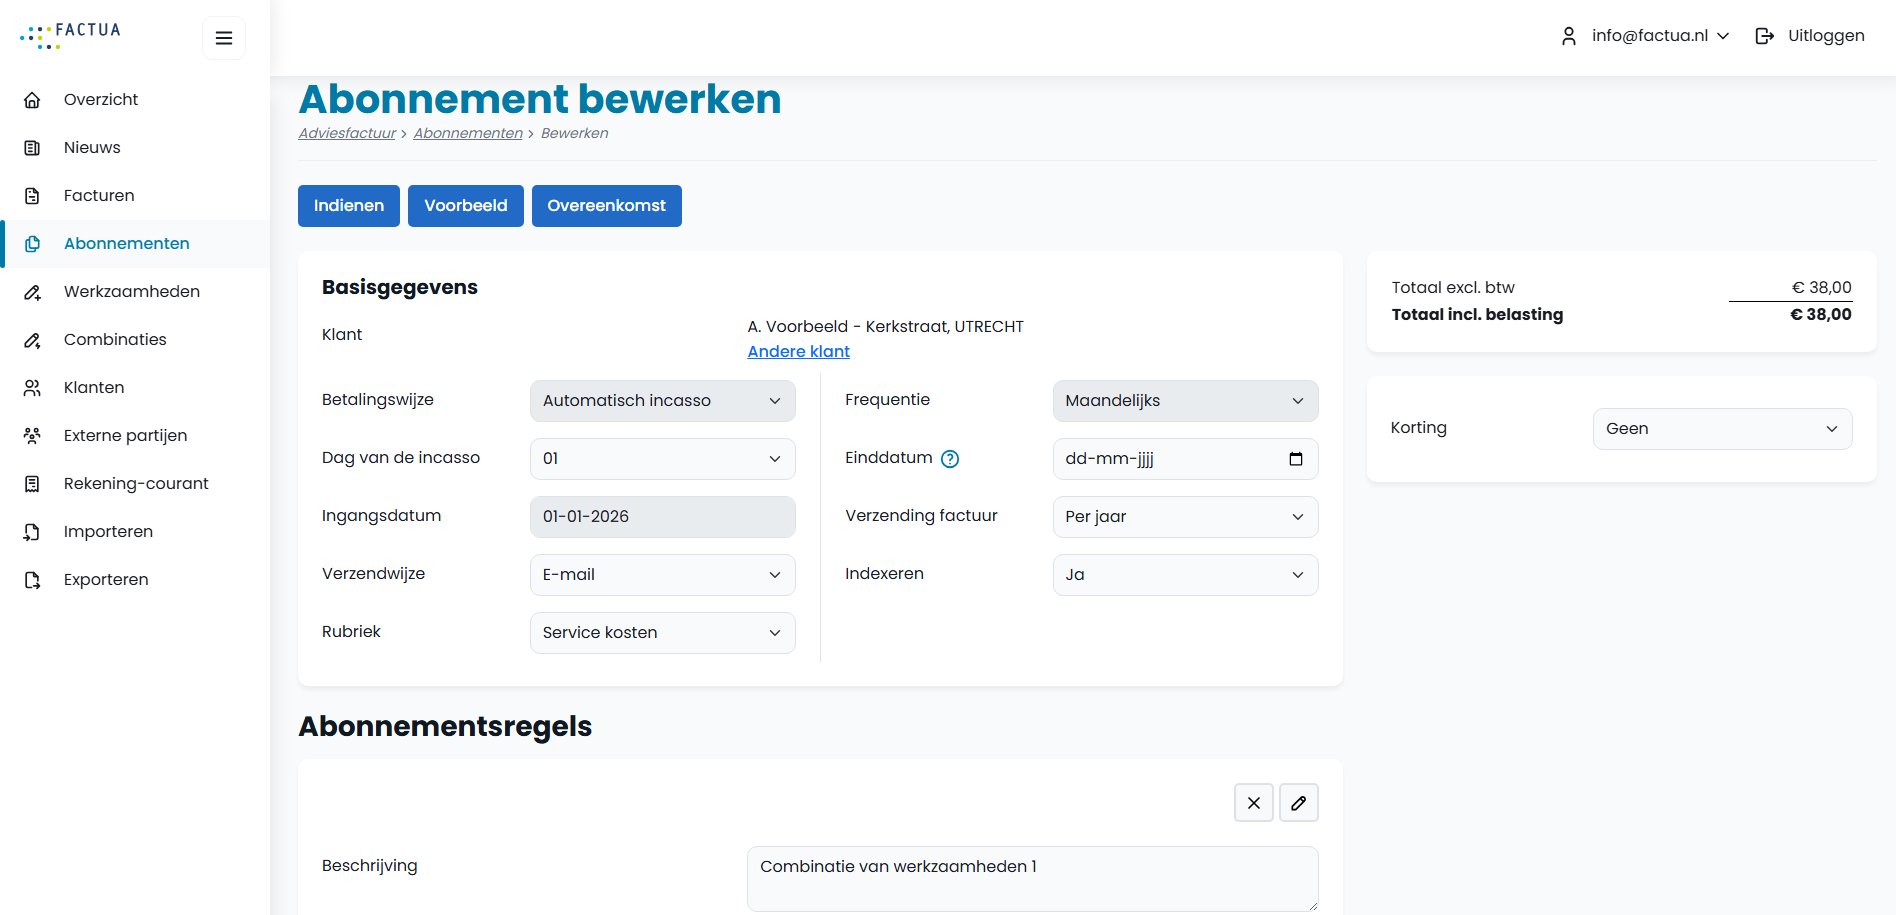This screenshot has height=915, width=1896.
Task: Click the newspaper icon beside Nieuws
Action: click(x=32, y=148)
